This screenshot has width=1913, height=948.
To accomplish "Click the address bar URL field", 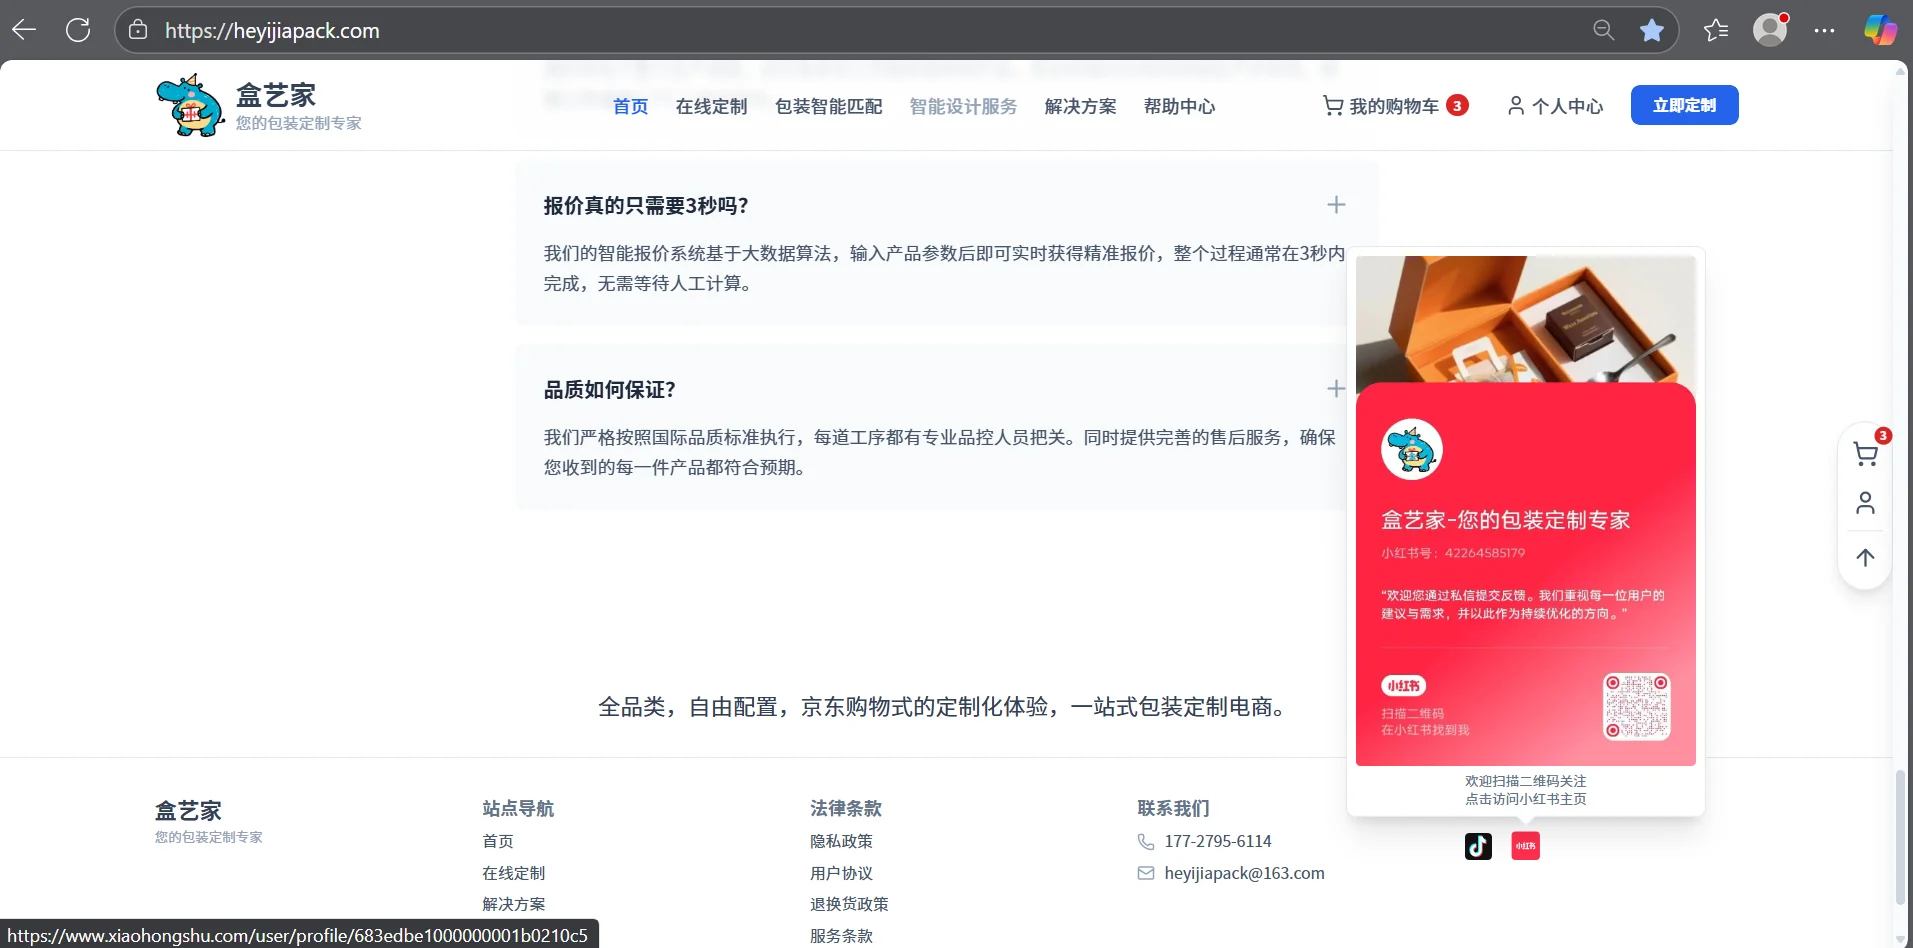I will pyautogui.click(x=272, y=30).
